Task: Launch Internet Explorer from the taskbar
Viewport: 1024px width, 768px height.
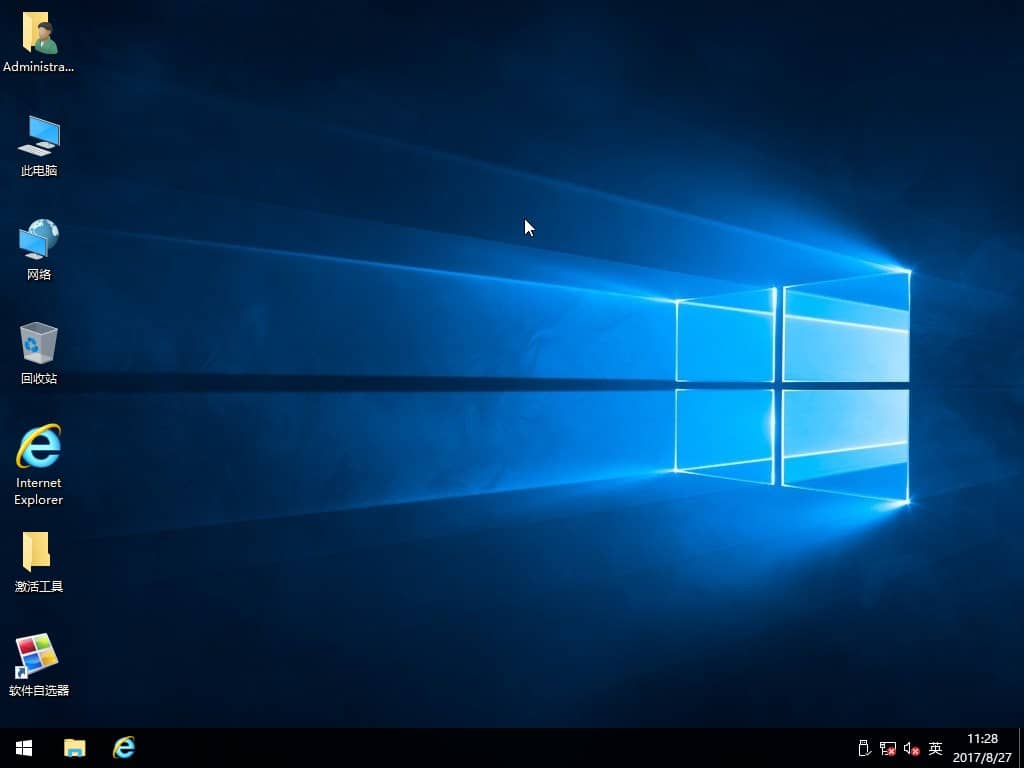Action: pyautogui.click(x=123, y=748)
